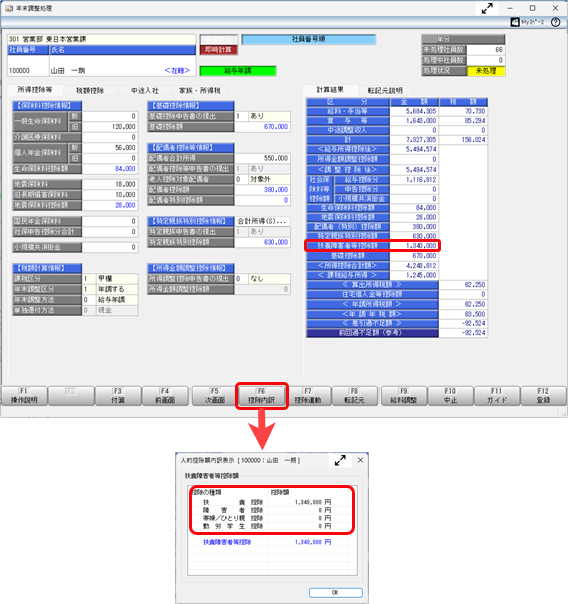This screenshot has width=568, height=604.
Task: Click the red 即時計算 button
Action: click(218, 50)
